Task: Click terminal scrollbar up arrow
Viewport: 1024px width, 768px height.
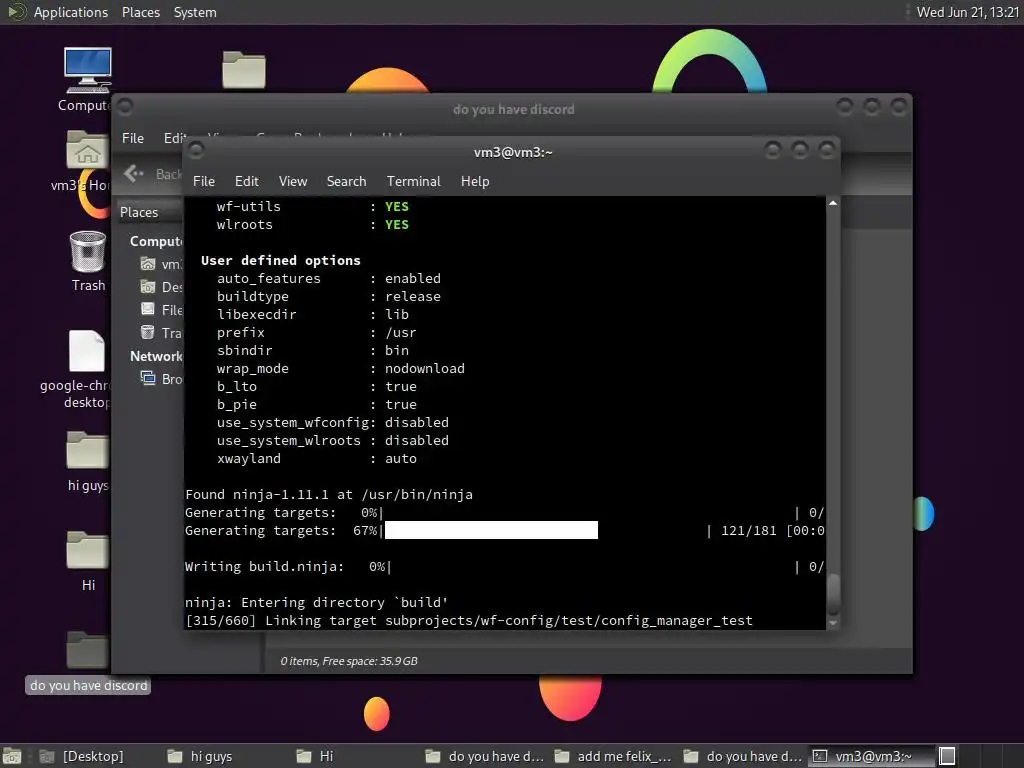Action: pos(833,203)
